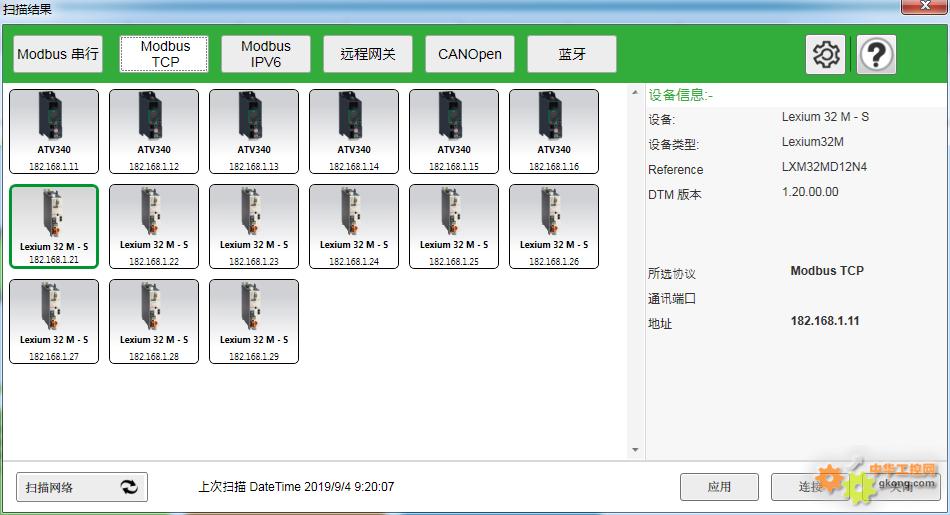Click the 扫描网络 scan network button
The height and width of the screenshot is (515, 950).
coord(82,487)
